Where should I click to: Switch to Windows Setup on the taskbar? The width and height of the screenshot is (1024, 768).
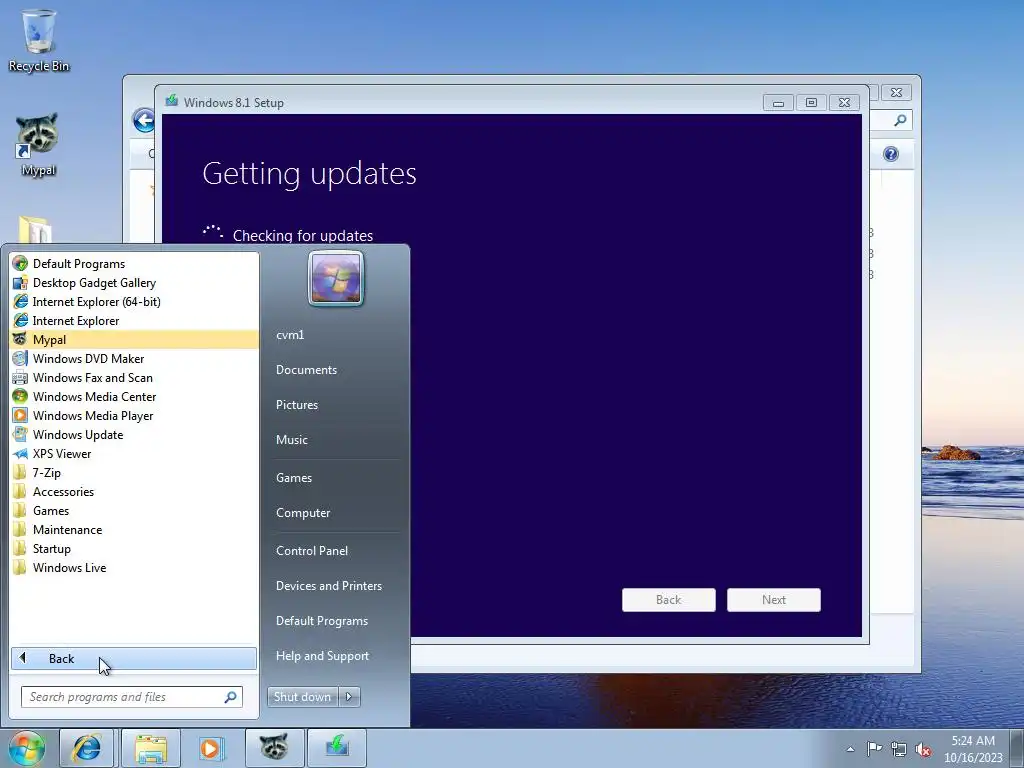click(x=337, y=748)
